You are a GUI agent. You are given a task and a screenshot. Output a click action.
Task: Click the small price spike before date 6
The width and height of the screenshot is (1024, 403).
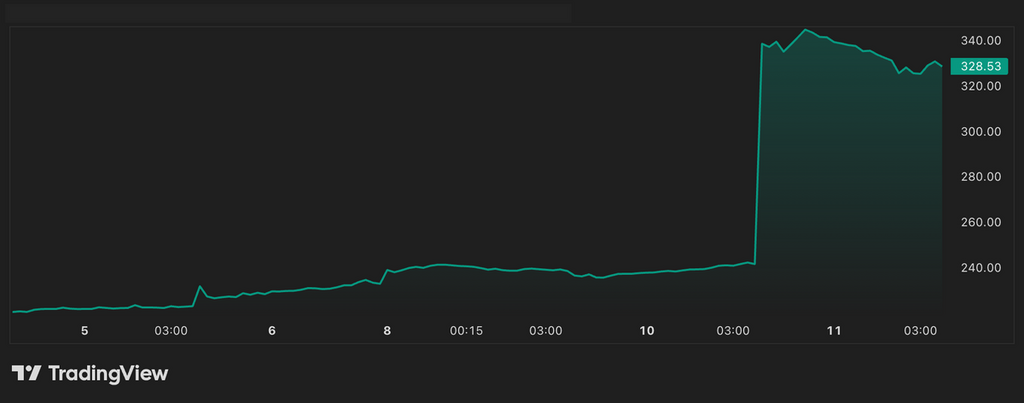pyautogui.click(x=200, y=287)
